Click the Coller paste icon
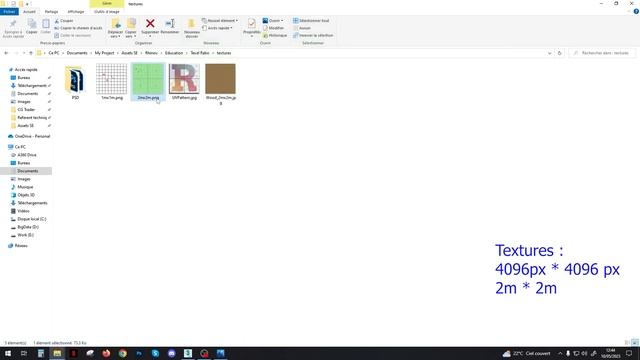640x360 pixels. pyautogui.click(x=46, y=24)
